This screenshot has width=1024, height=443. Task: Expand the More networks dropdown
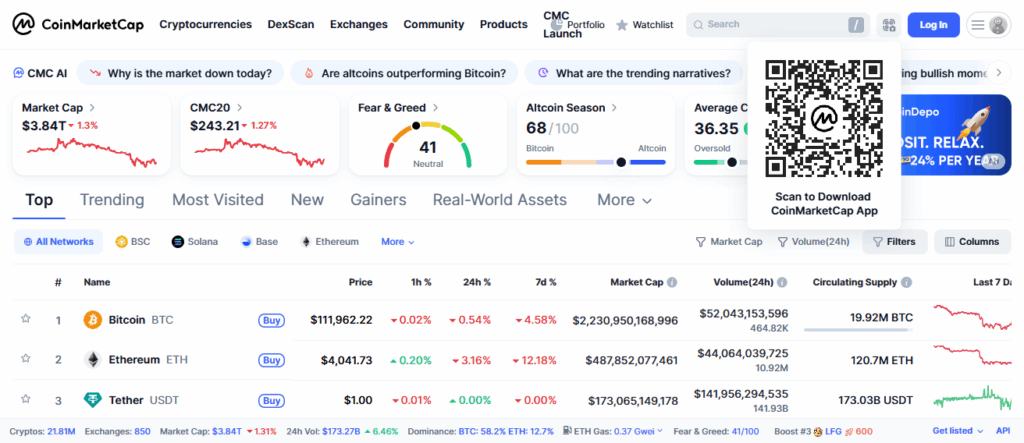pyautogui.click(x=397, y=242)
